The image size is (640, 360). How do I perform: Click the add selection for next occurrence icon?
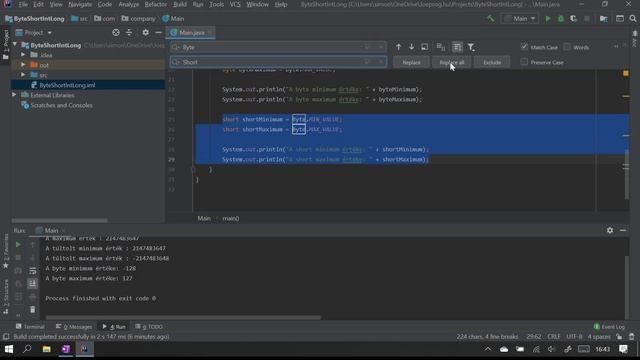tap(424, 47)
